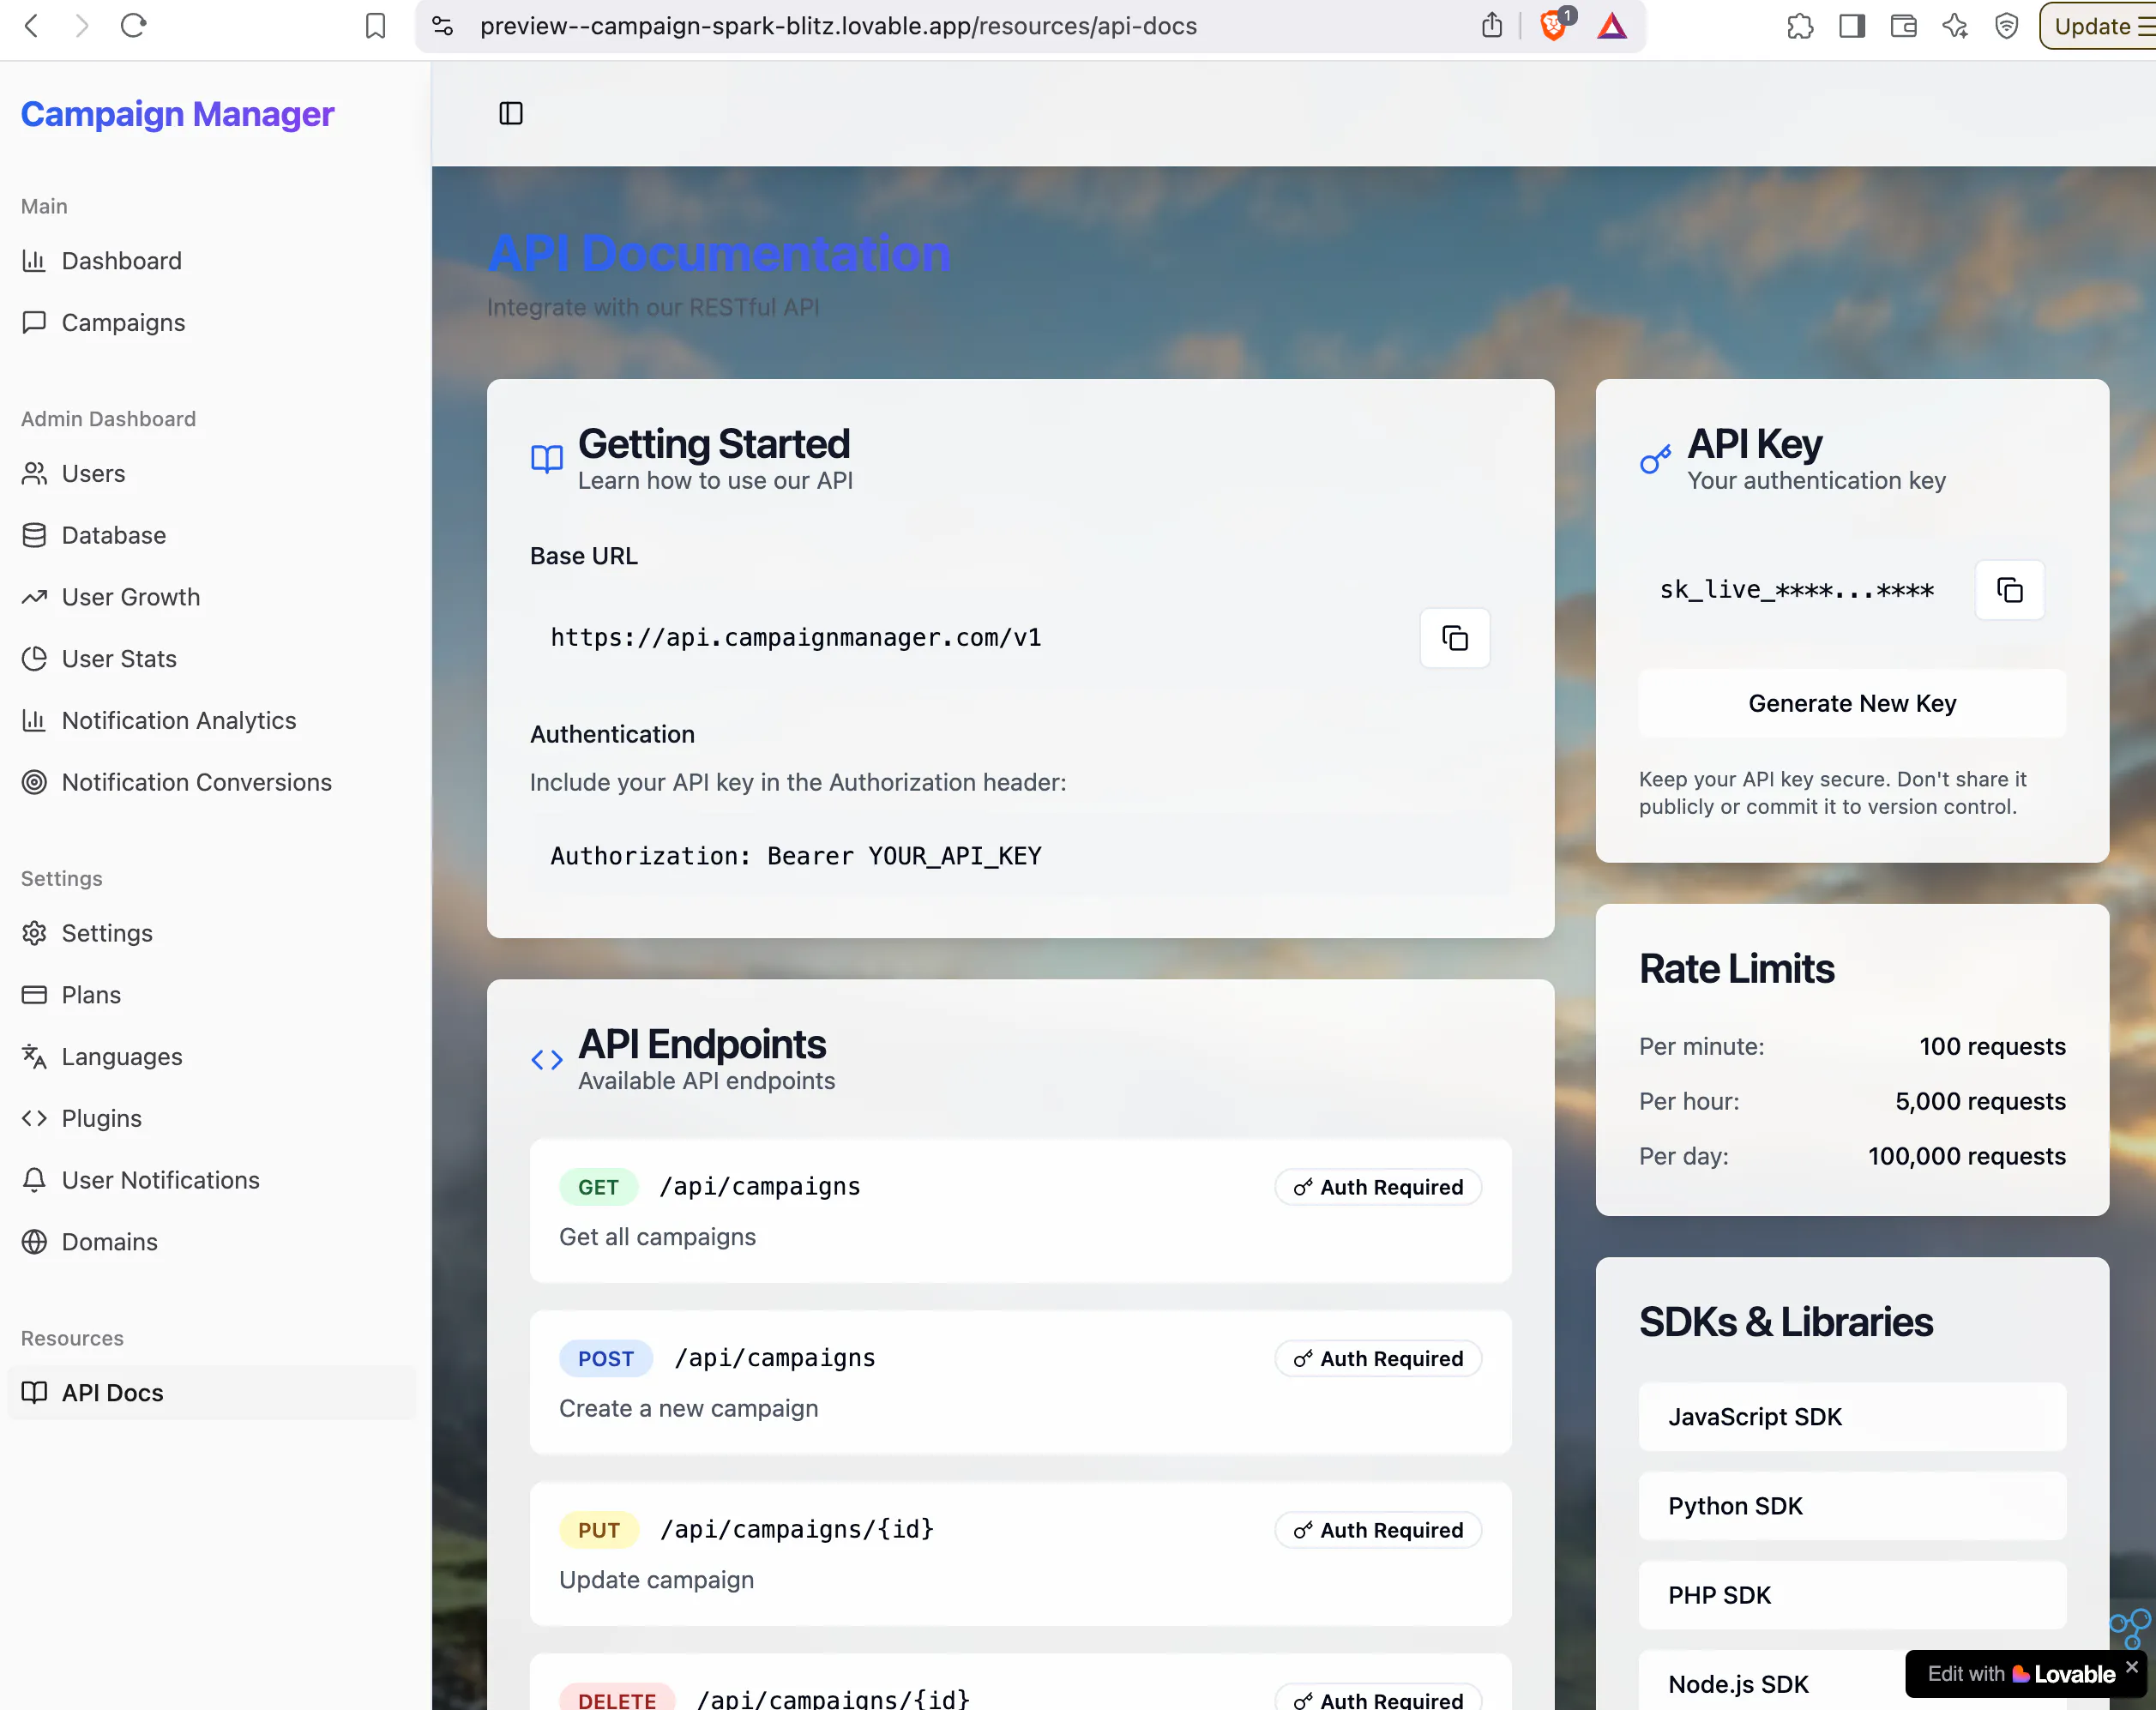Click the Notification Analytics bar icon

[x=34, y=720]
